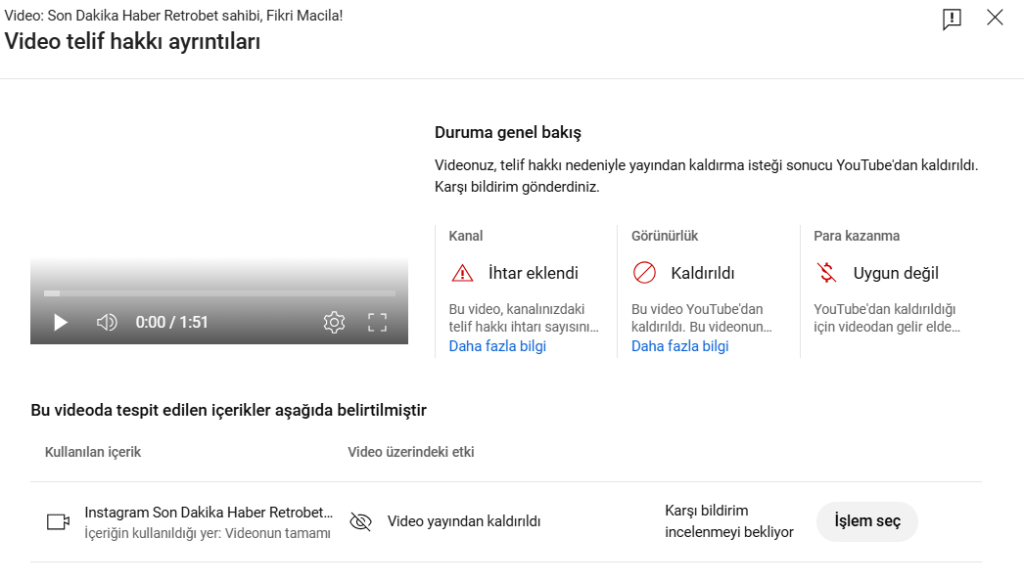The image size is (1024, 582).
Task: Select the text "Video yayından kaldırıldı"
Action: 464,521
